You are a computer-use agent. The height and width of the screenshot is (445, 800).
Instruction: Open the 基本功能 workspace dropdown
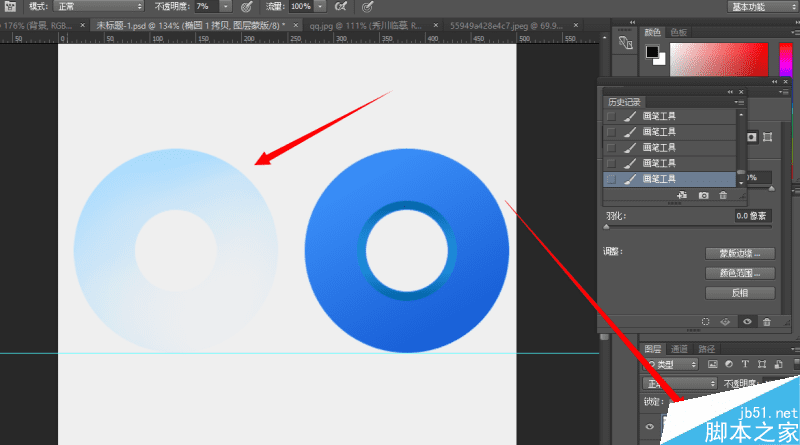coord(760,6)
